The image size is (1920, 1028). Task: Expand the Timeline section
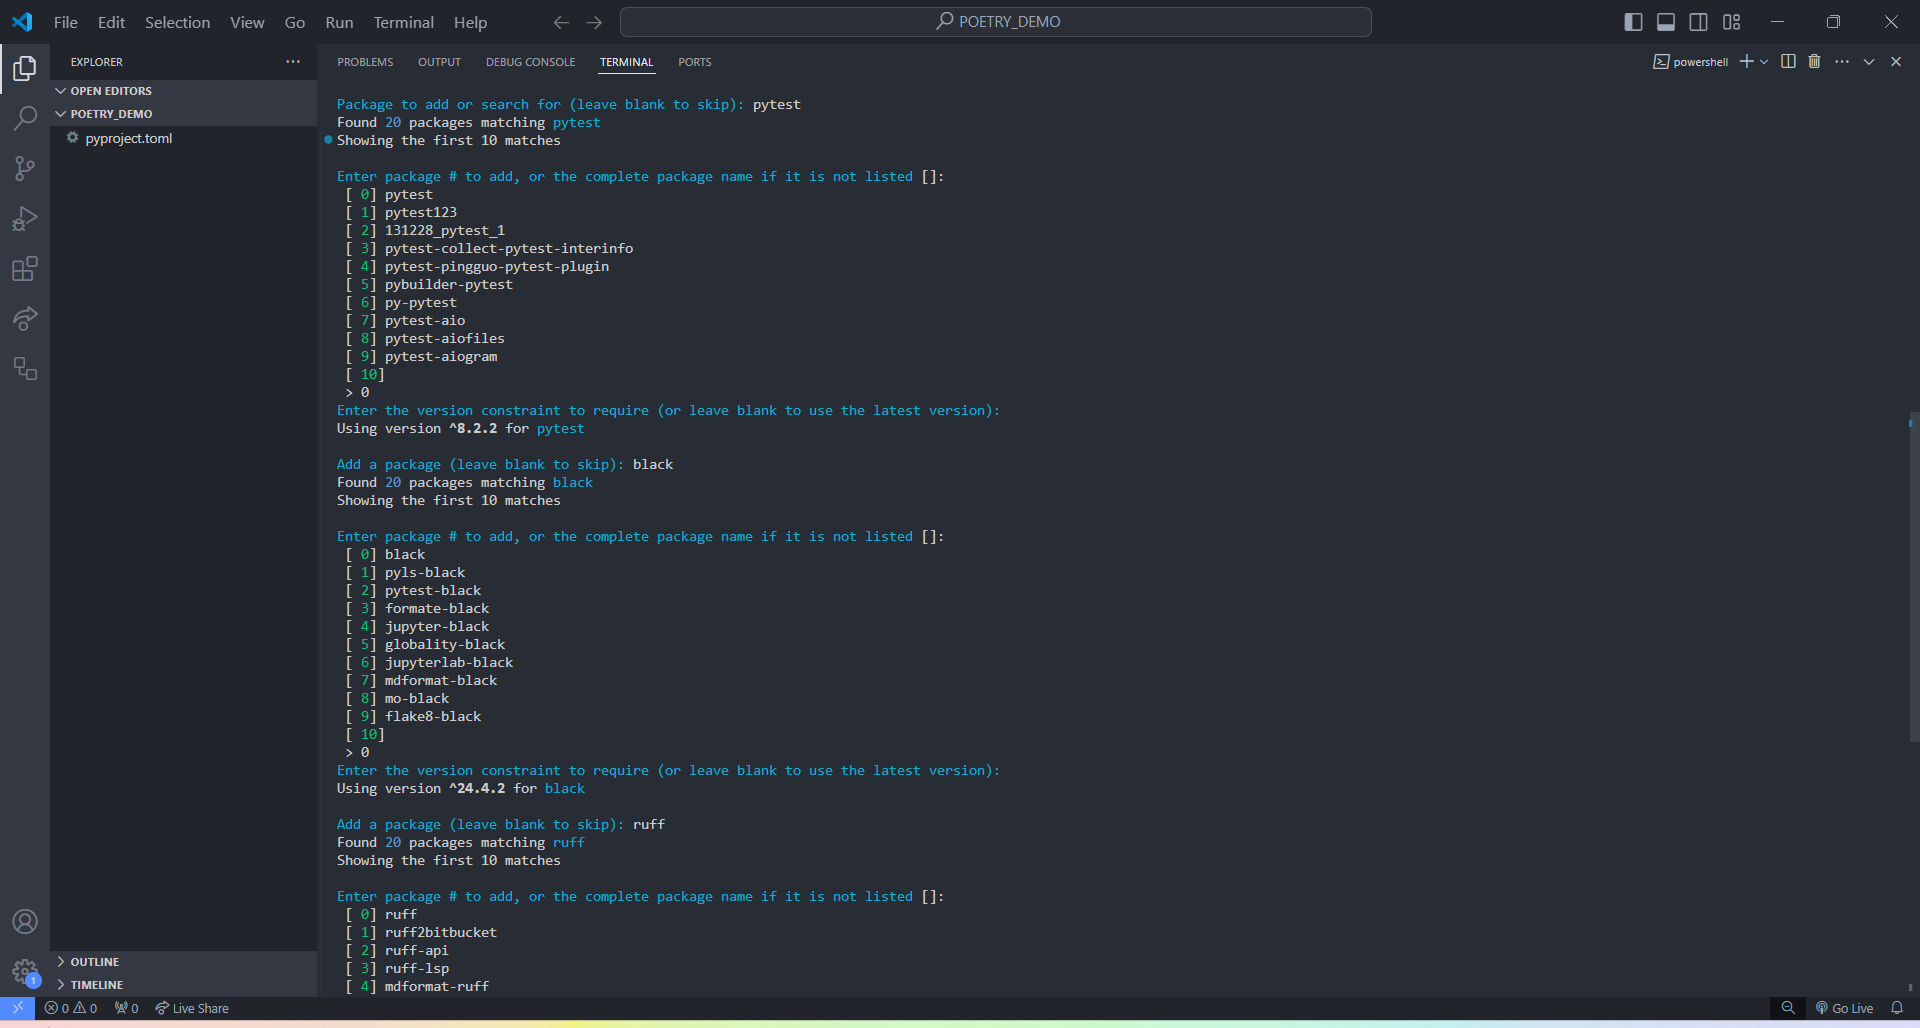point(184,985)
